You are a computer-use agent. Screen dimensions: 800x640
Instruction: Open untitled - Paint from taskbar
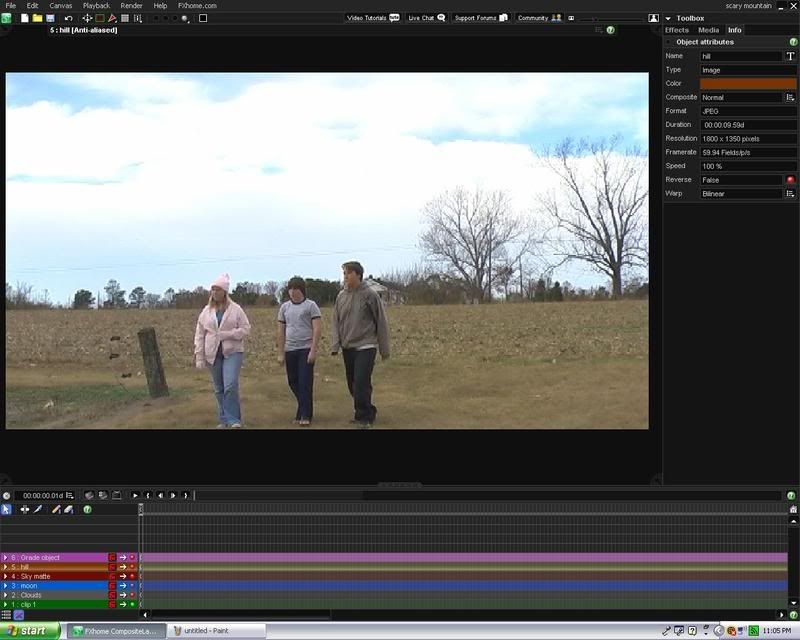pyautogui.click(x=217, y=631)
